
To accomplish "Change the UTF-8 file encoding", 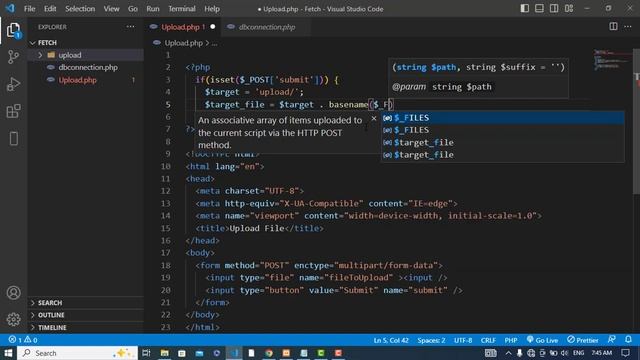I will click(x=463, y=340).
